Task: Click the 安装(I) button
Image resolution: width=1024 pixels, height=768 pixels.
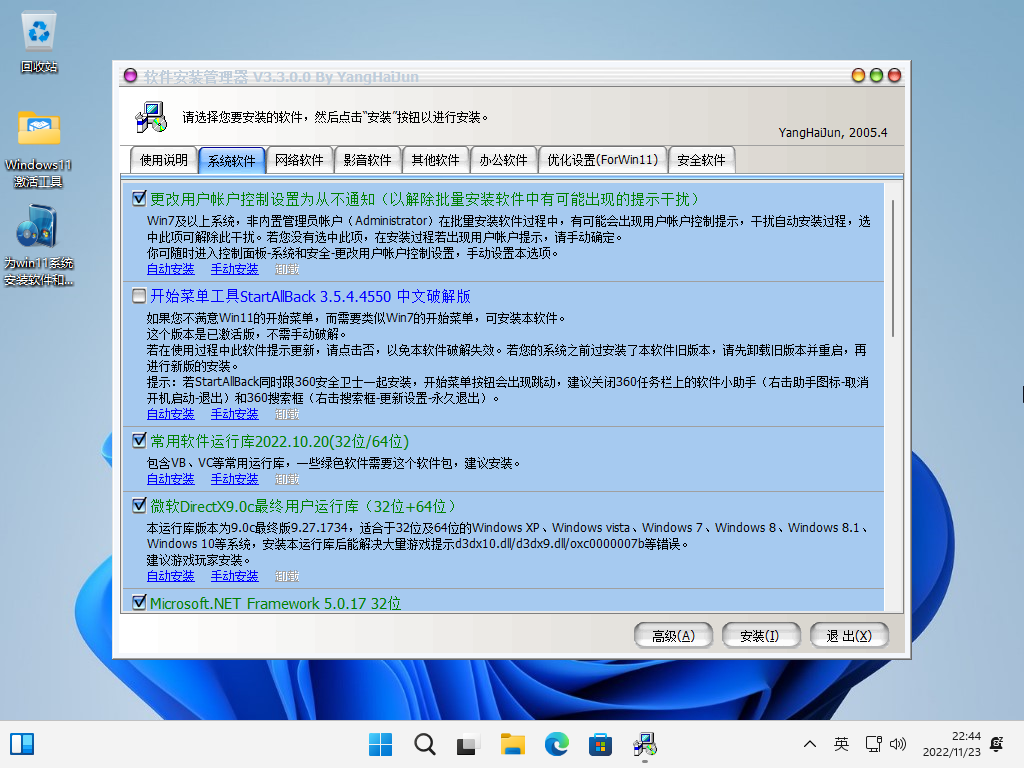Action: pos(759,635)
